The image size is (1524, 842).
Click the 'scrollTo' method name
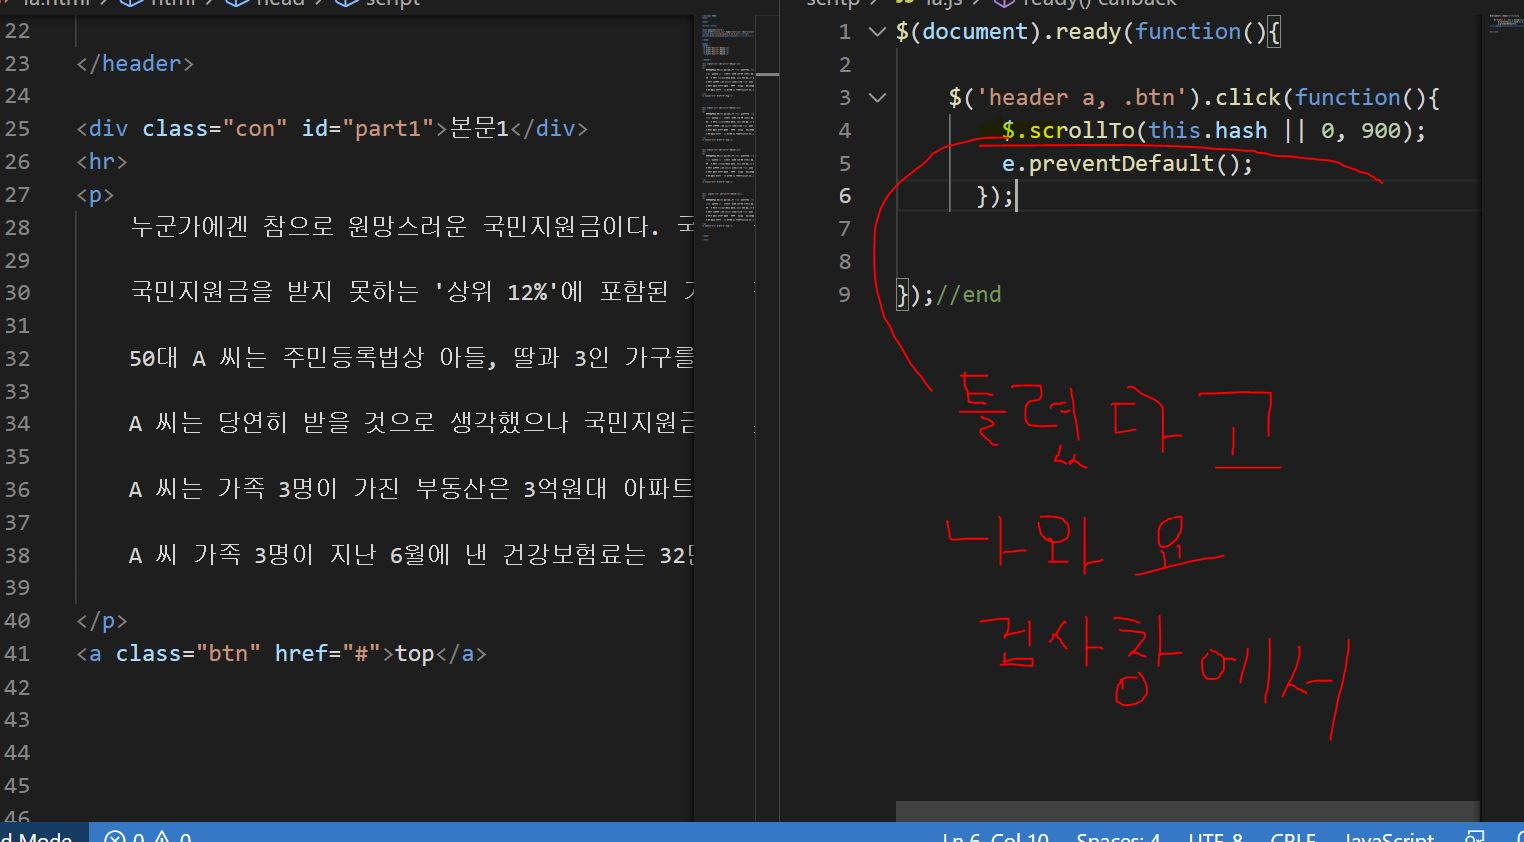[1082, 131]
